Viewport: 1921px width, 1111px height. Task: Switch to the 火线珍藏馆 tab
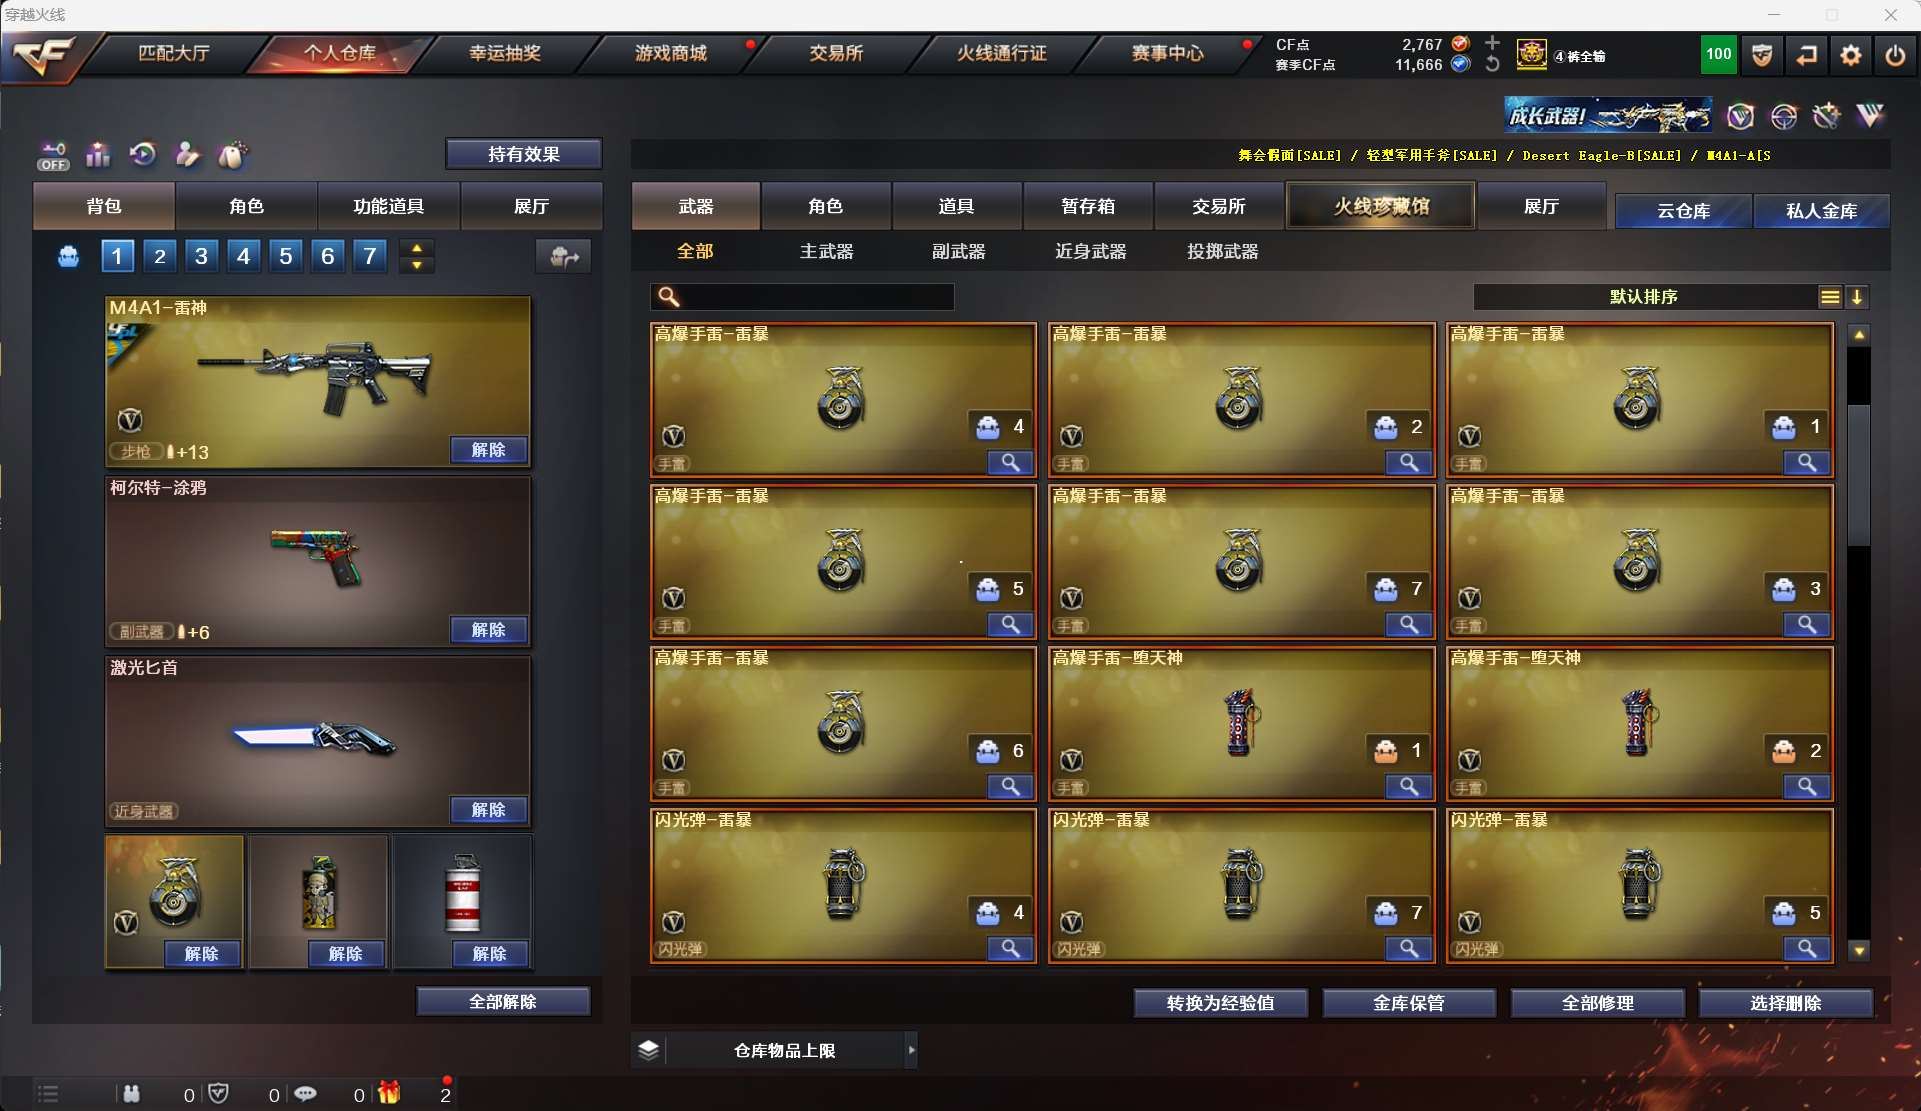1380,206
